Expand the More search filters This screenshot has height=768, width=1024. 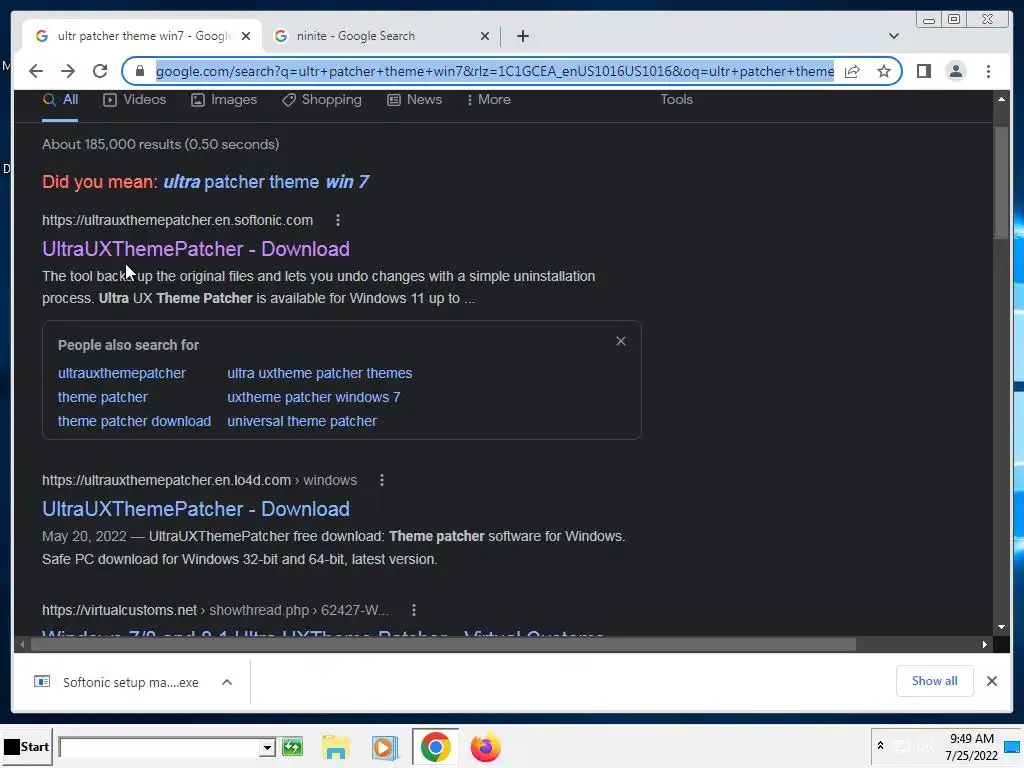489,100
